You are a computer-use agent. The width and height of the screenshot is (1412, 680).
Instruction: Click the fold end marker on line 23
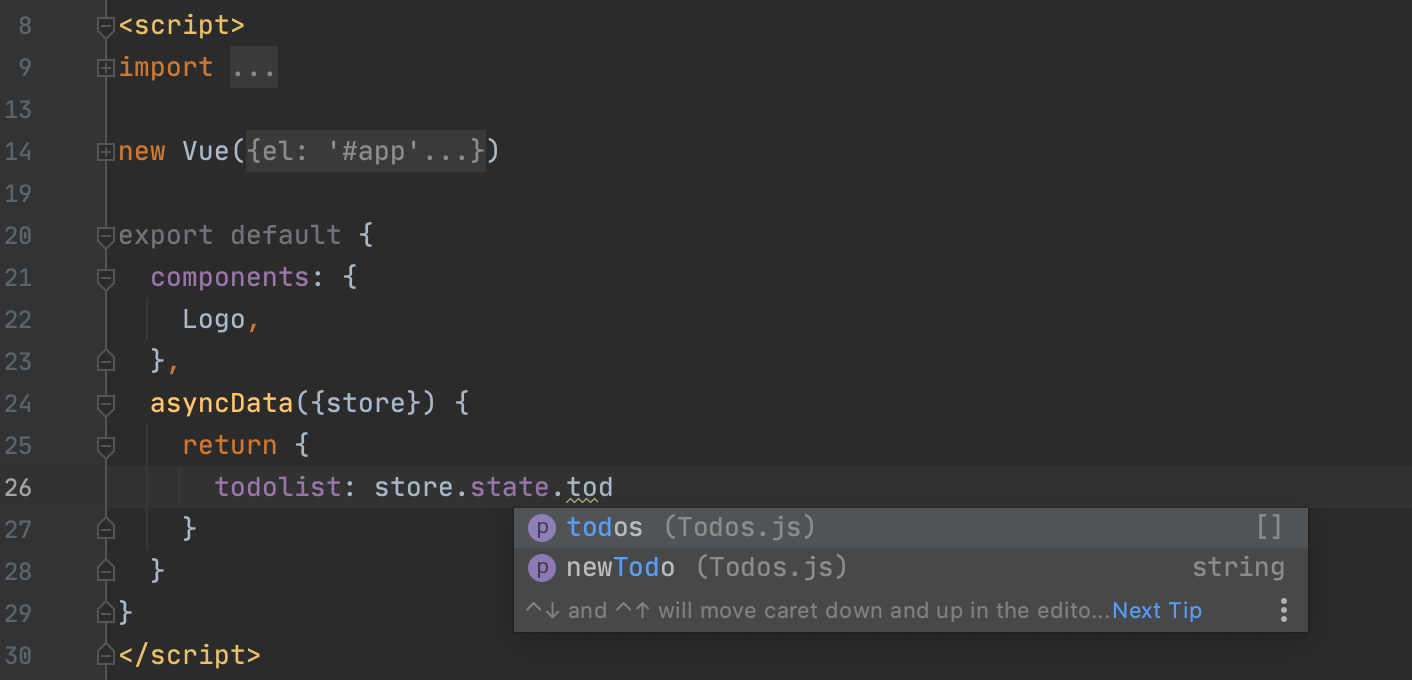tap(105, 360)
